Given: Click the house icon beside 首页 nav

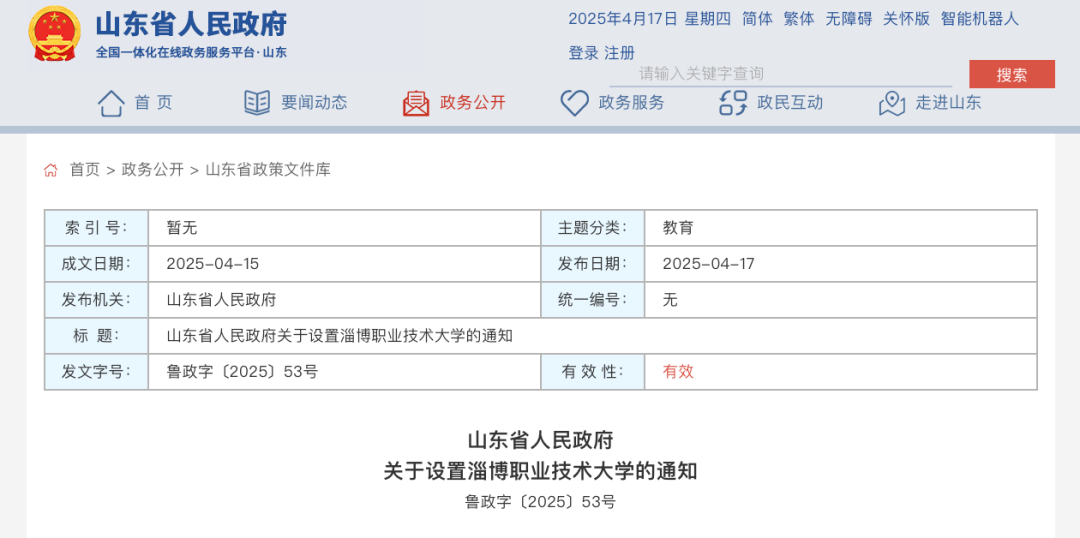Looking at the screenshot, I should pos(111,103).
